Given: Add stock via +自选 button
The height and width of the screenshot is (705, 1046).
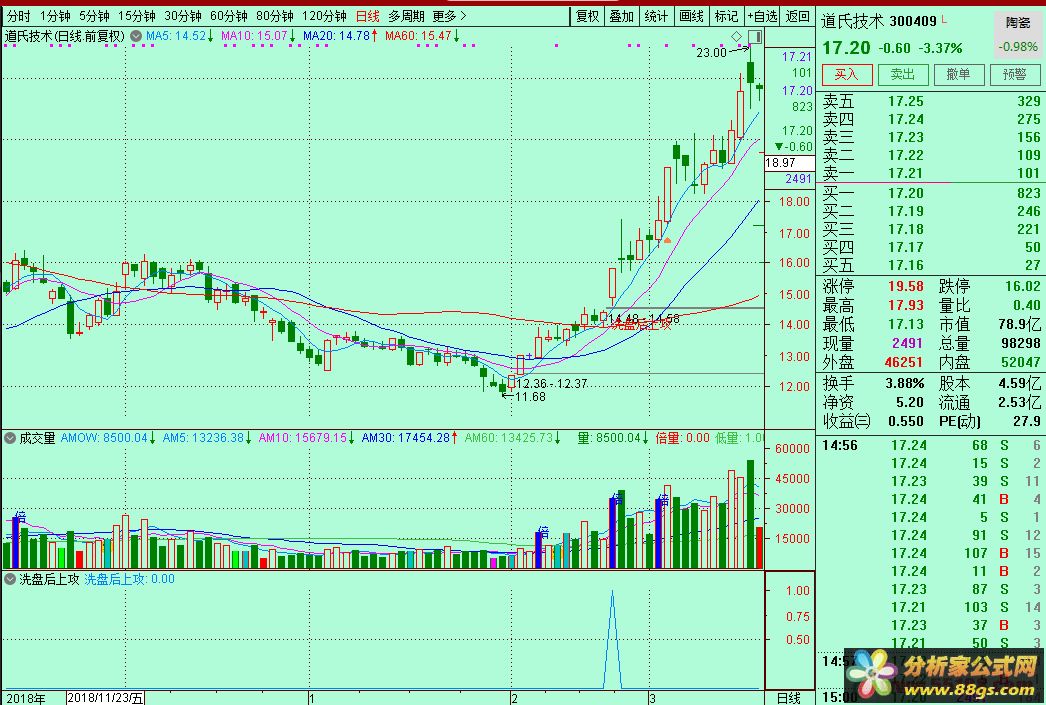Looking at the screenshot, I should pyautogui.click(x=762, y=16).
